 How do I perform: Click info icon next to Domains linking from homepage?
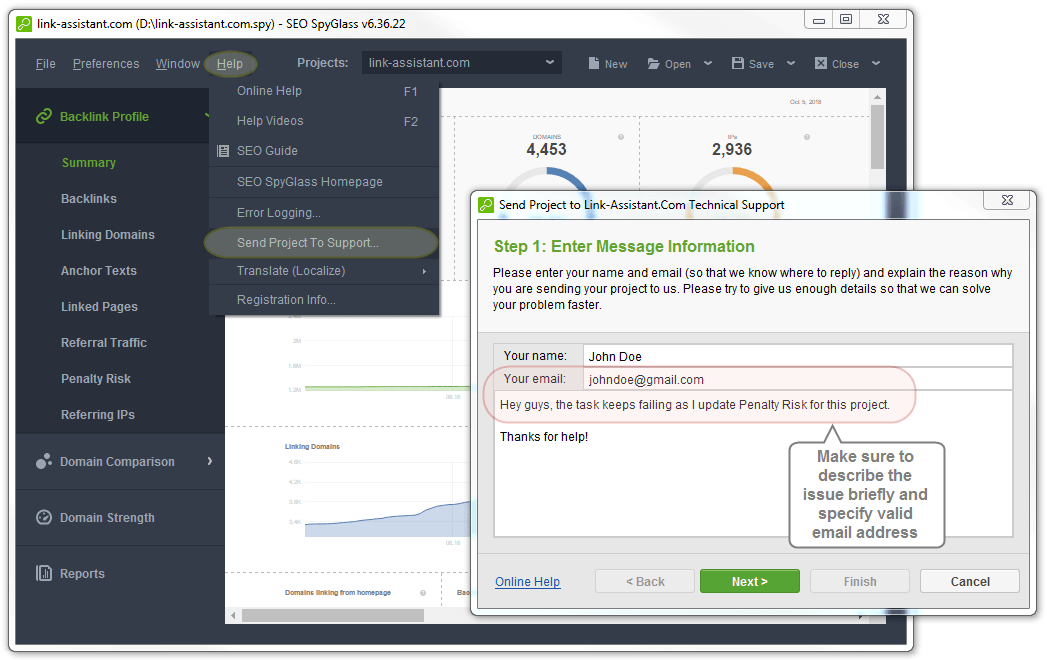point(423,593)
